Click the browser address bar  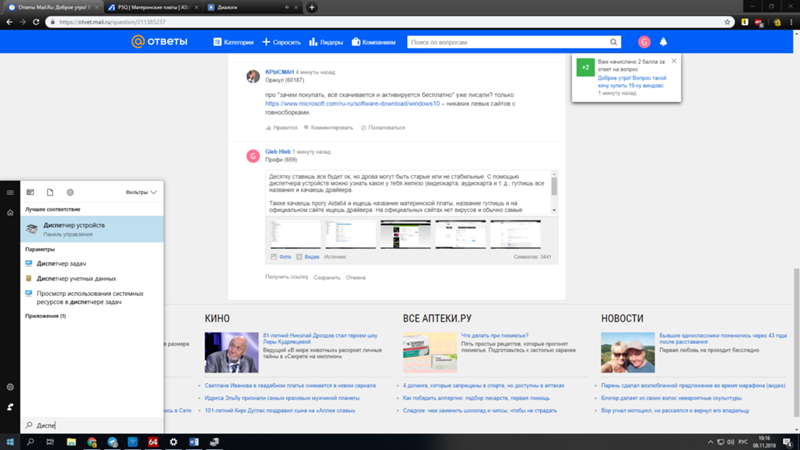click(x=388, y=22)
